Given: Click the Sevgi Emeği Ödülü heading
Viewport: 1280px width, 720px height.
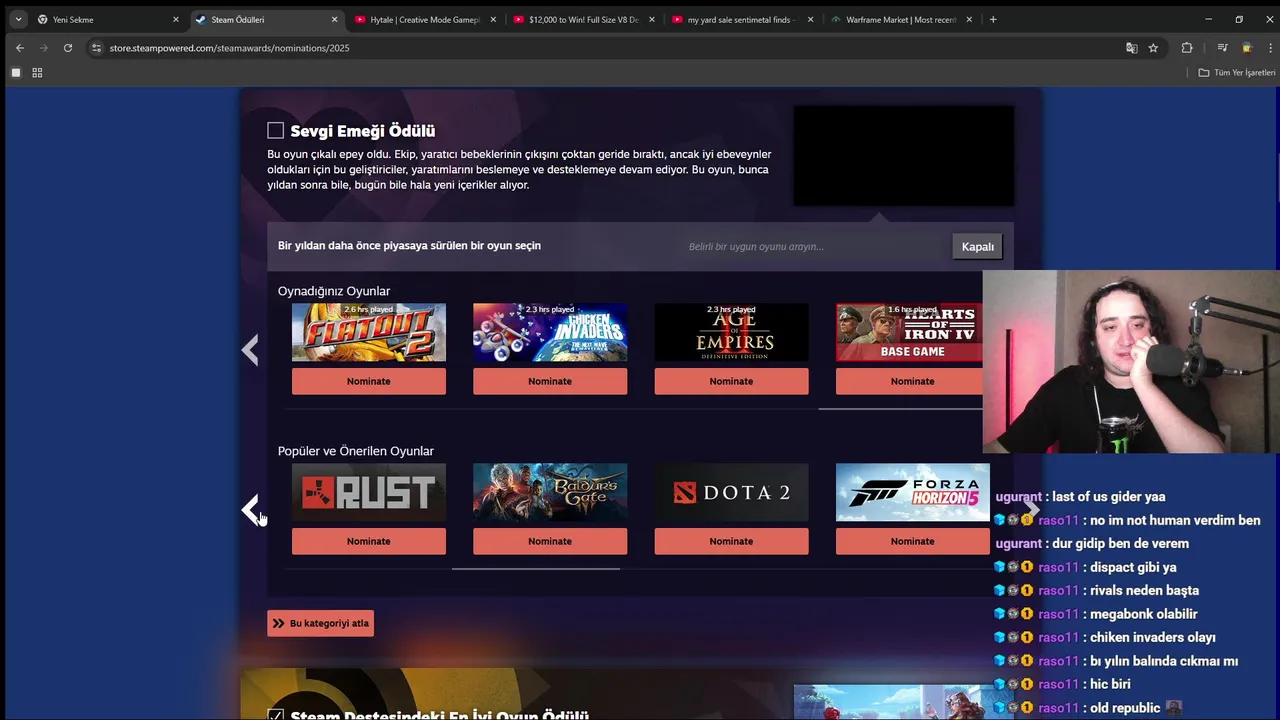Looking at the screenshot, I should tap(363, 131).
